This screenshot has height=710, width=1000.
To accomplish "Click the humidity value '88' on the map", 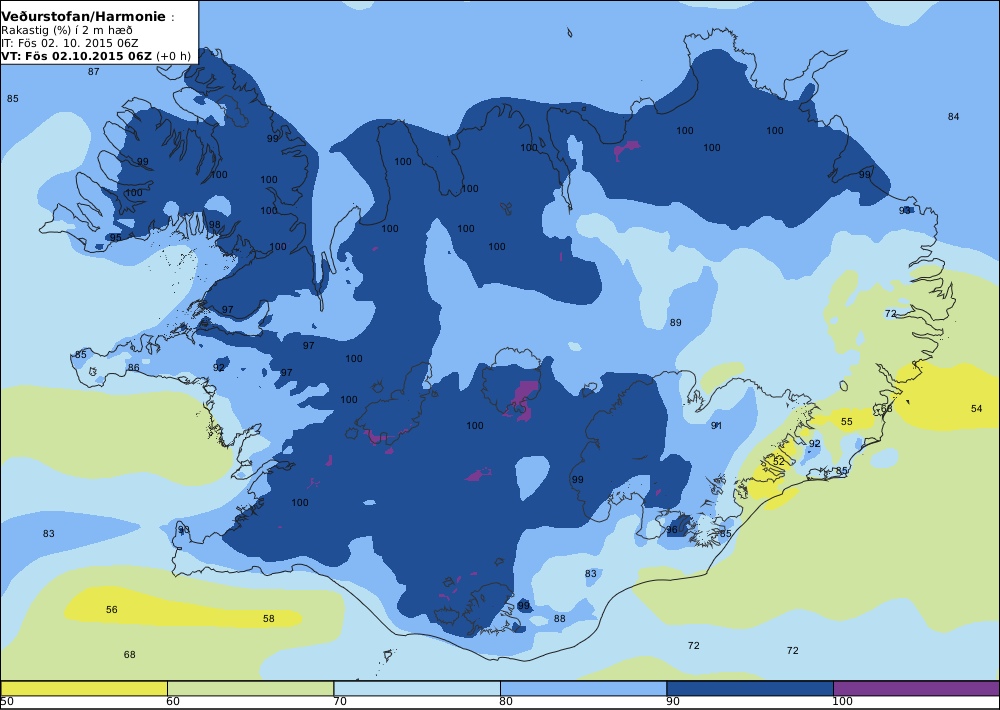I will point(559,619).
